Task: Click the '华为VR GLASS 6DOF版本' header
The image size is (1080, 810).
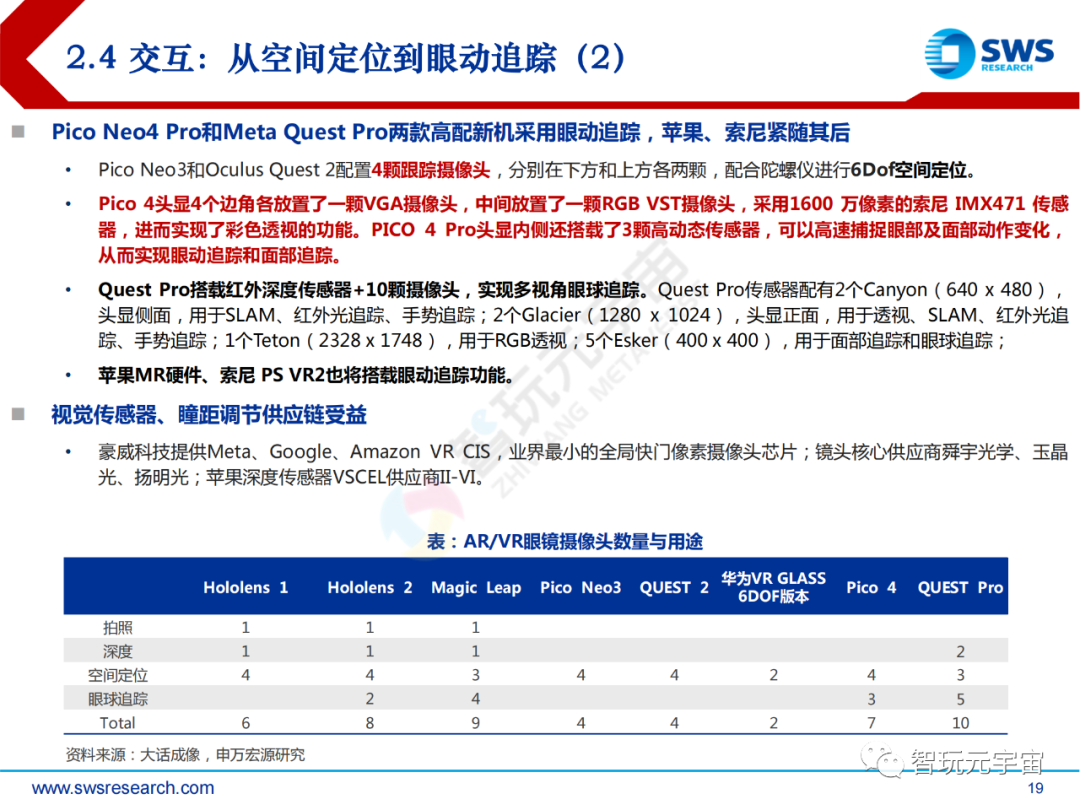Action: [x=773, y=587]
